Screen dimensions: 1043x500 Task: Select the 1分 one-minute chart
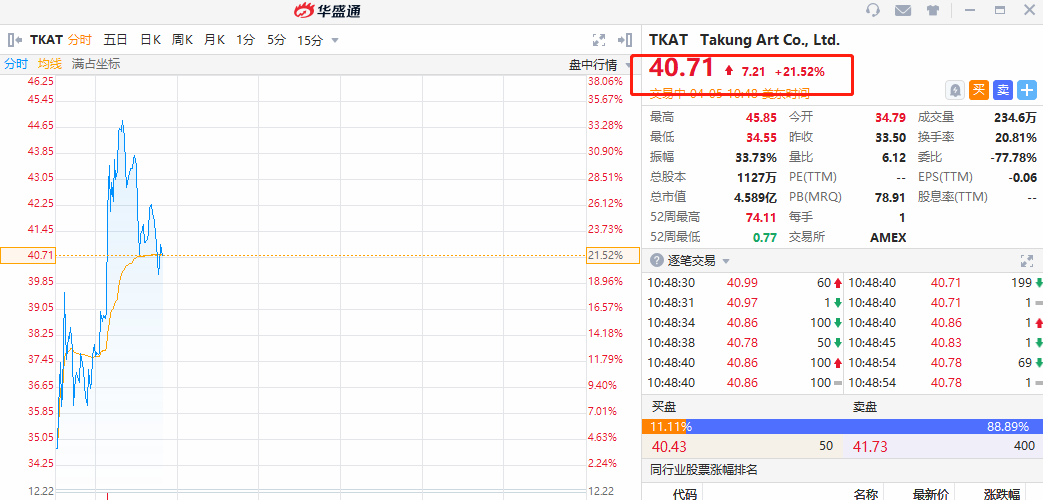(245, 40)
